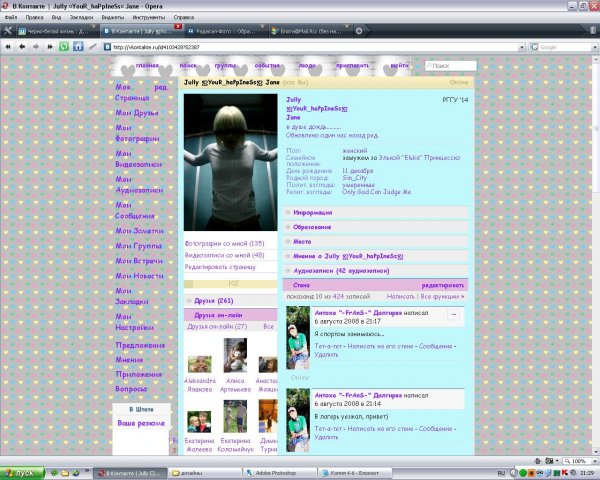
Task: Open the Справка menu
Action: click(x=184, y=17)
